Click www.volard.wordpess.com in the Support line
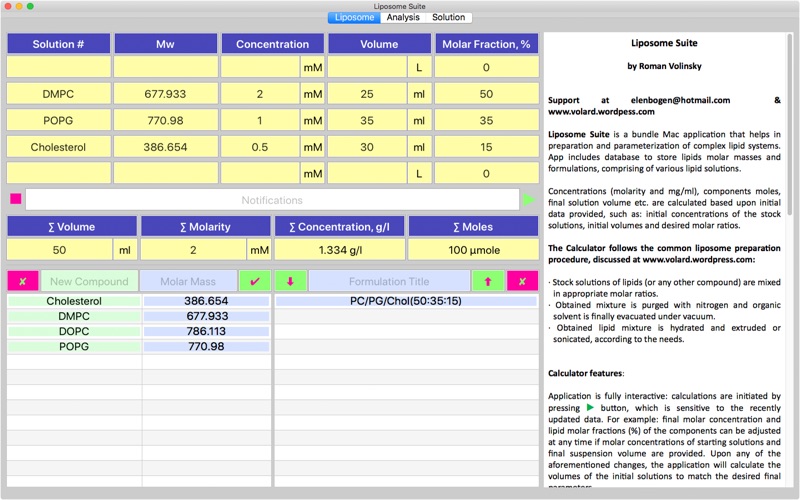This screenshot has height=500, width=800. (x=601, y=111)
